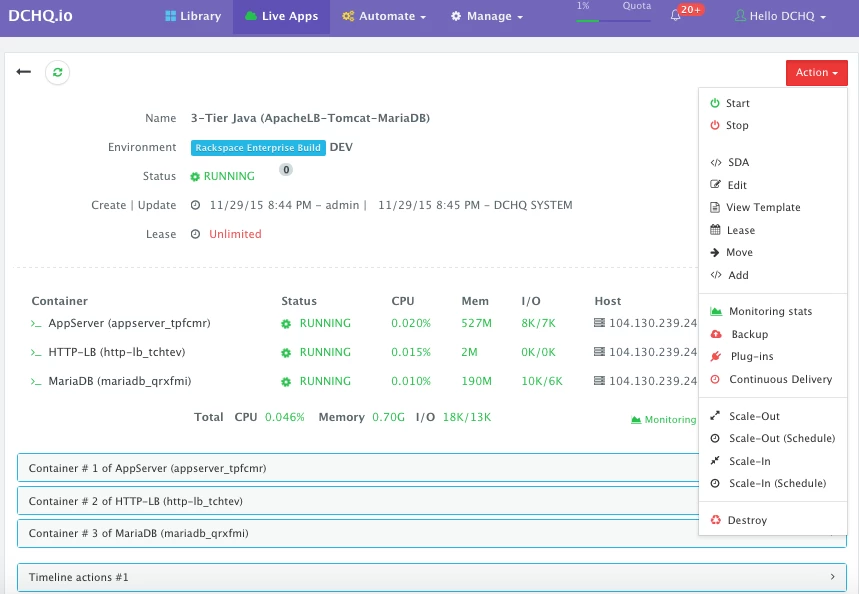This screenshot has width=859, height=594.
Task: Click terminal icon for HTTP-LB container
Action: point(36,353)
